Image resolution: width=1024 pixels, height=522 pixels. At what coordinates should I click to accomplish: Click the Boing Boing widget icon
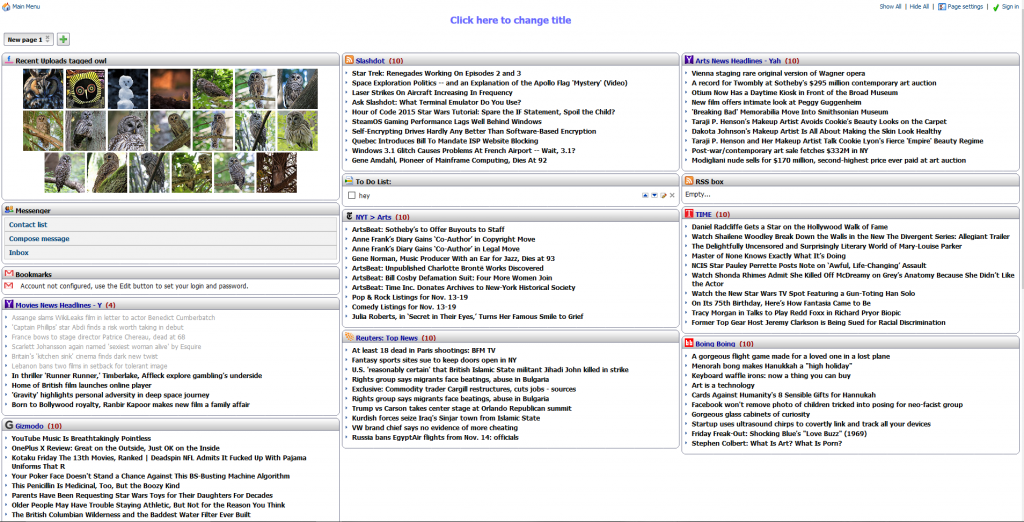[689, 343]
